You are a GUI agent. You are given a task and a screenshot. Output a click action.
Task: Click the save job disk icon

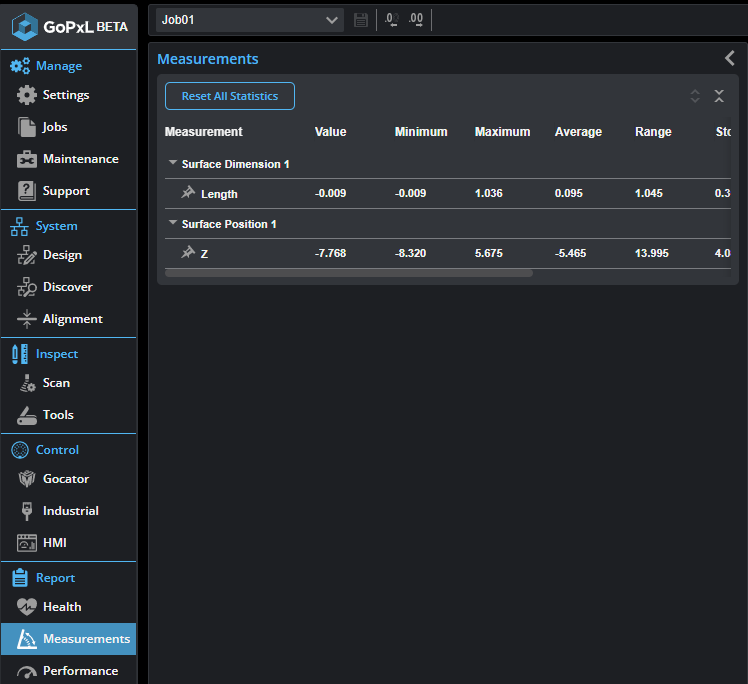coord(361,20)
